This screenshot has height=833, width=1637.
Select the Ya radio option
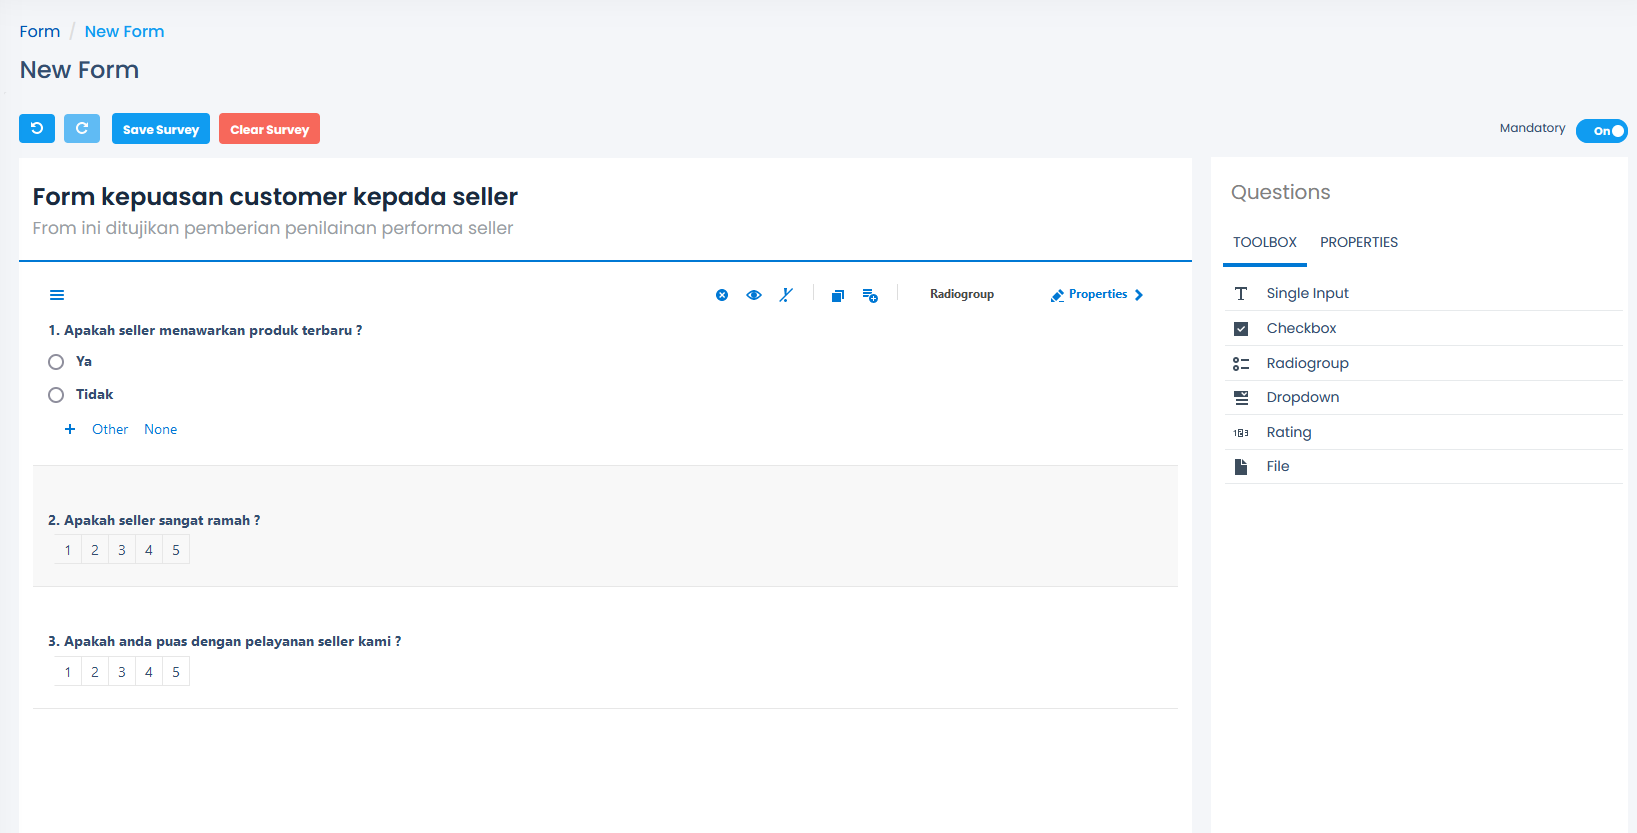[x=56, y=362]
